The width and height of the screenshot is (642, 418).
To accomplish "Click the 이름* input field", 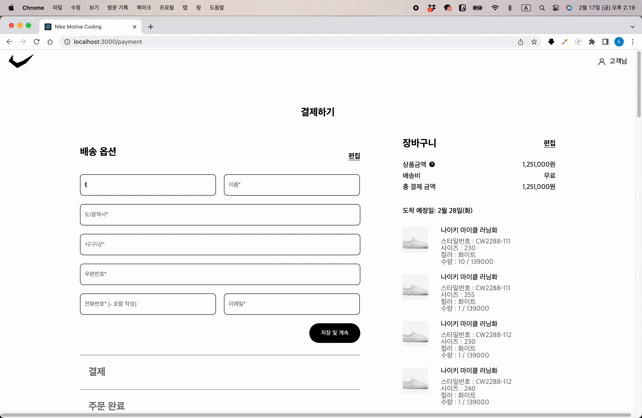I will click(292, 185).
